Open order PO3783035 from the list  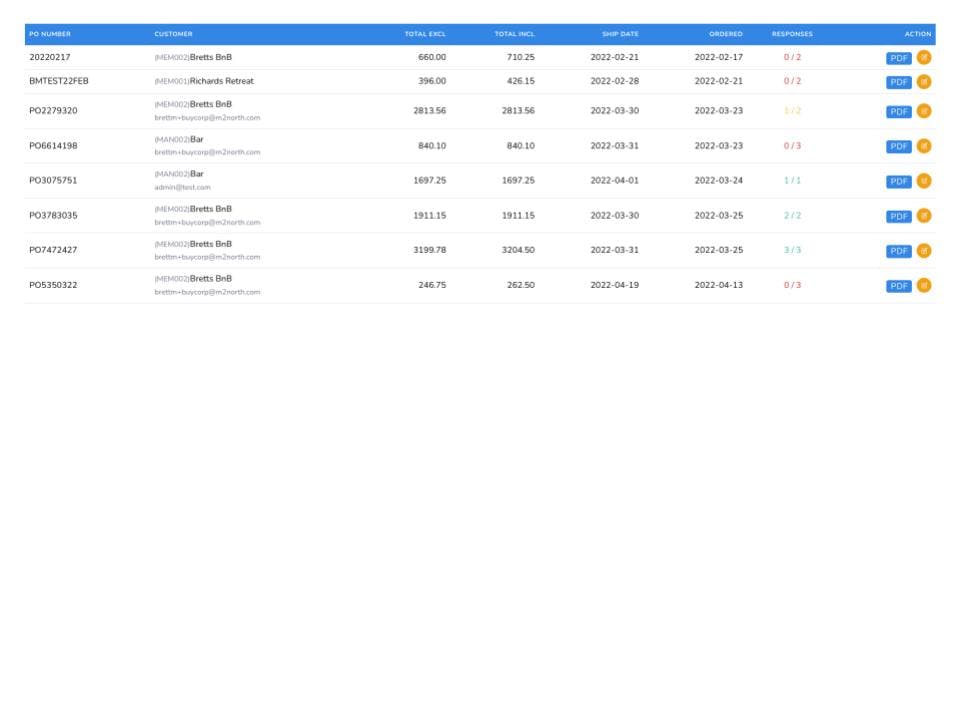53,216
